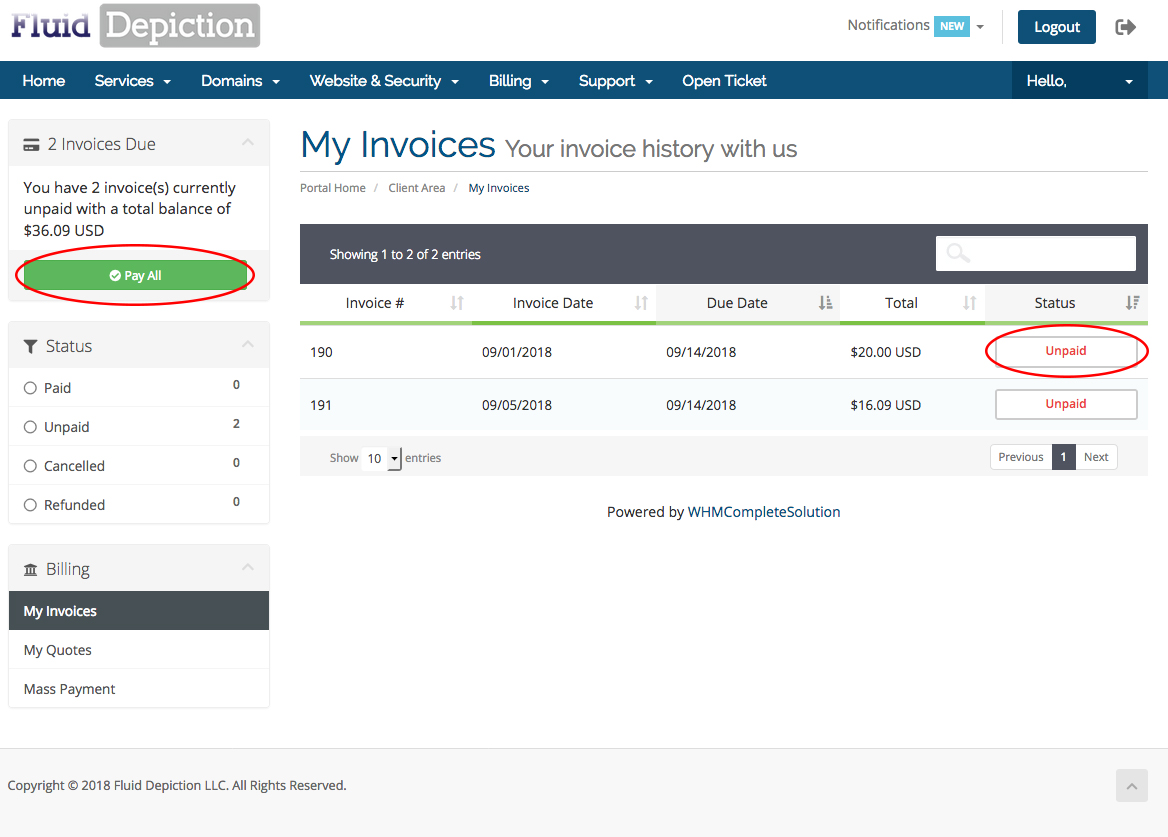Open Ticket from the navigation bar
This screenshot has width=1168, height=837.
[724, 80]
